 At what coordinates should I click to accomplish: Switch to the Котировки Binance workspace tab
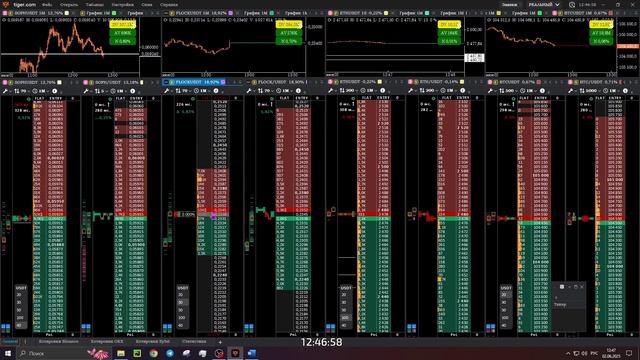58,342
